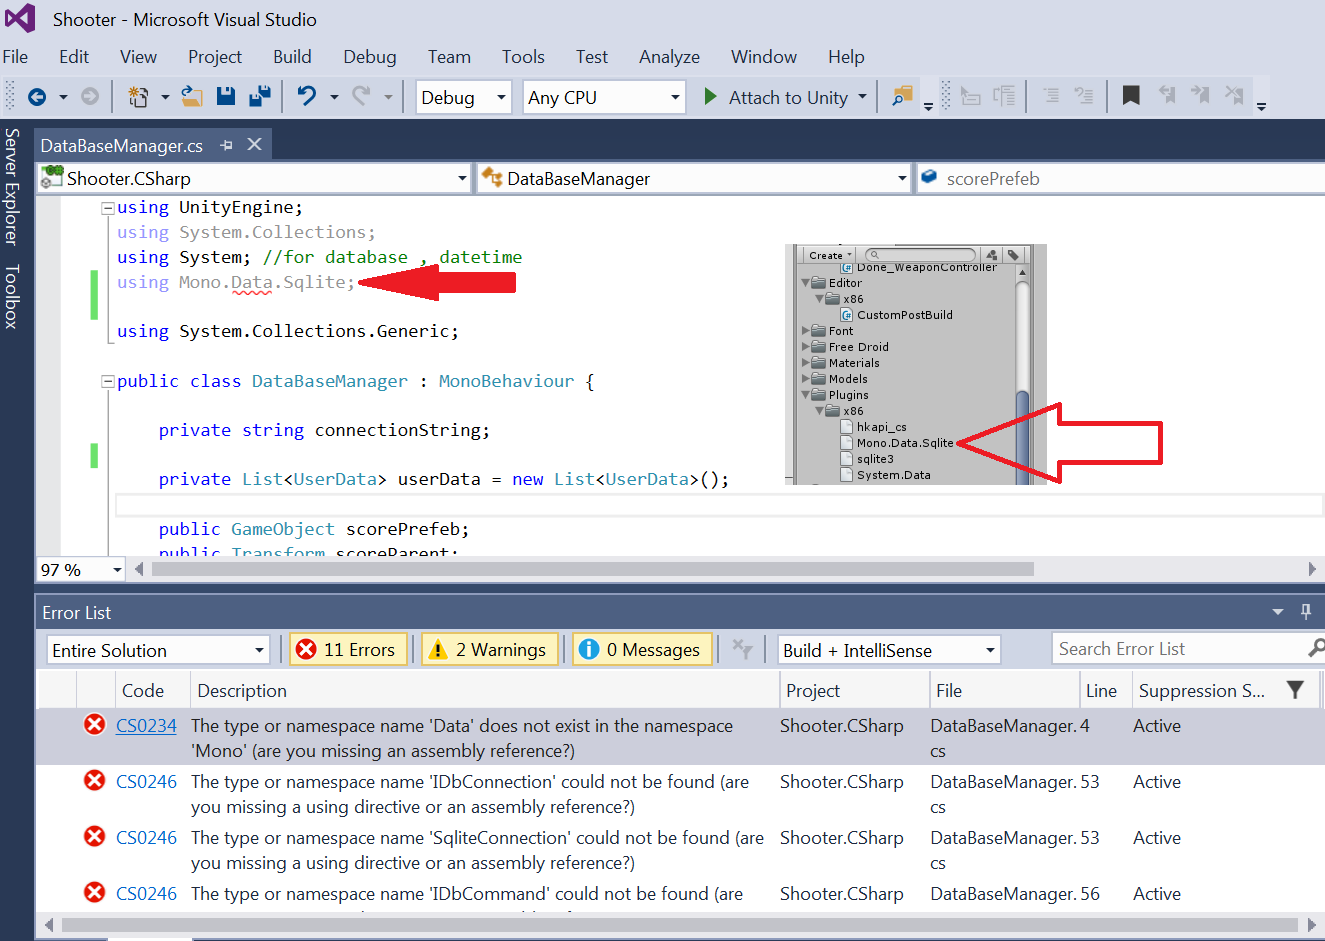This screenshot has height=941, width=1325.
Task: Open the Edit menu
Action: click(74, 57)
